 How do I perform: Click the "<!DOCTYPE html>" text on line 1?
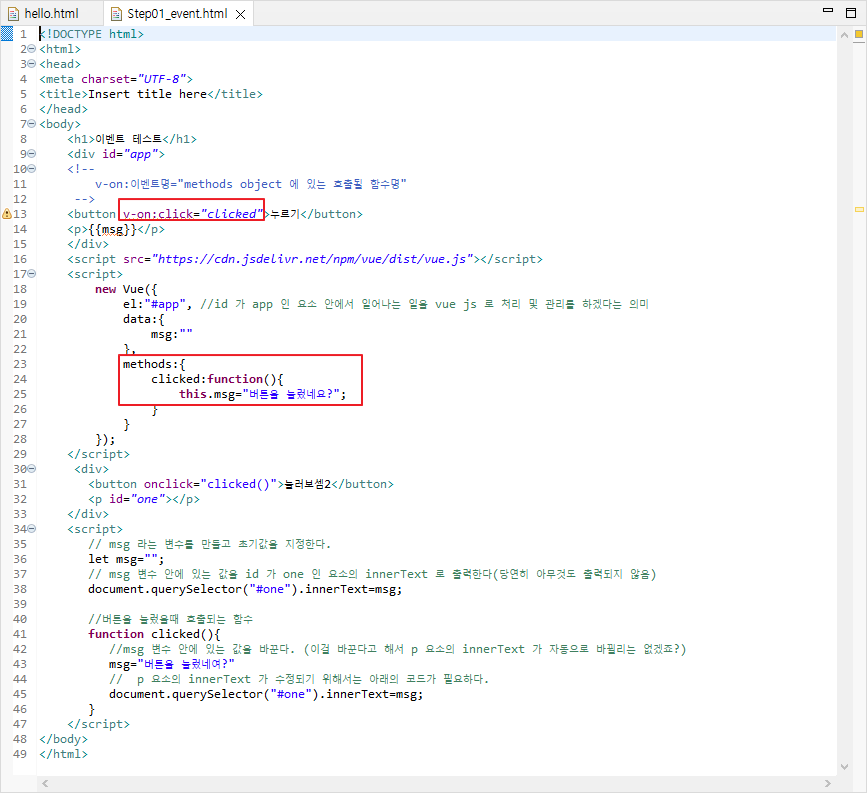coord(92,34)
